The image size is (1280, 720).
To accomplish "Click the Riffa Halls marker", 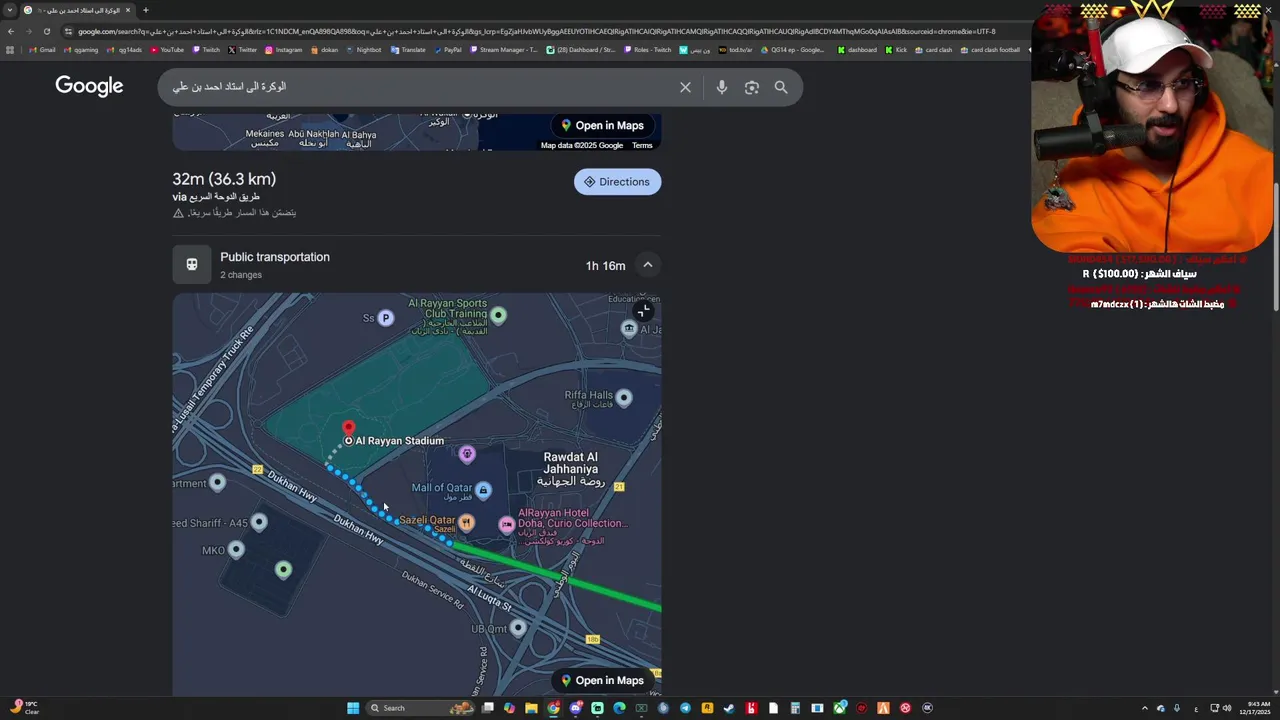I will point(624,398).
